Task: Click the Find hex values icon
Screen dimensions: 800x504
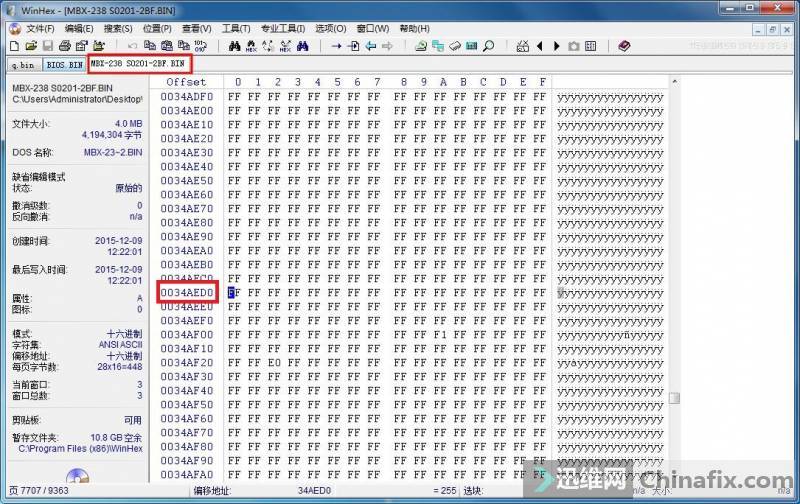Action: pos(252,46)
